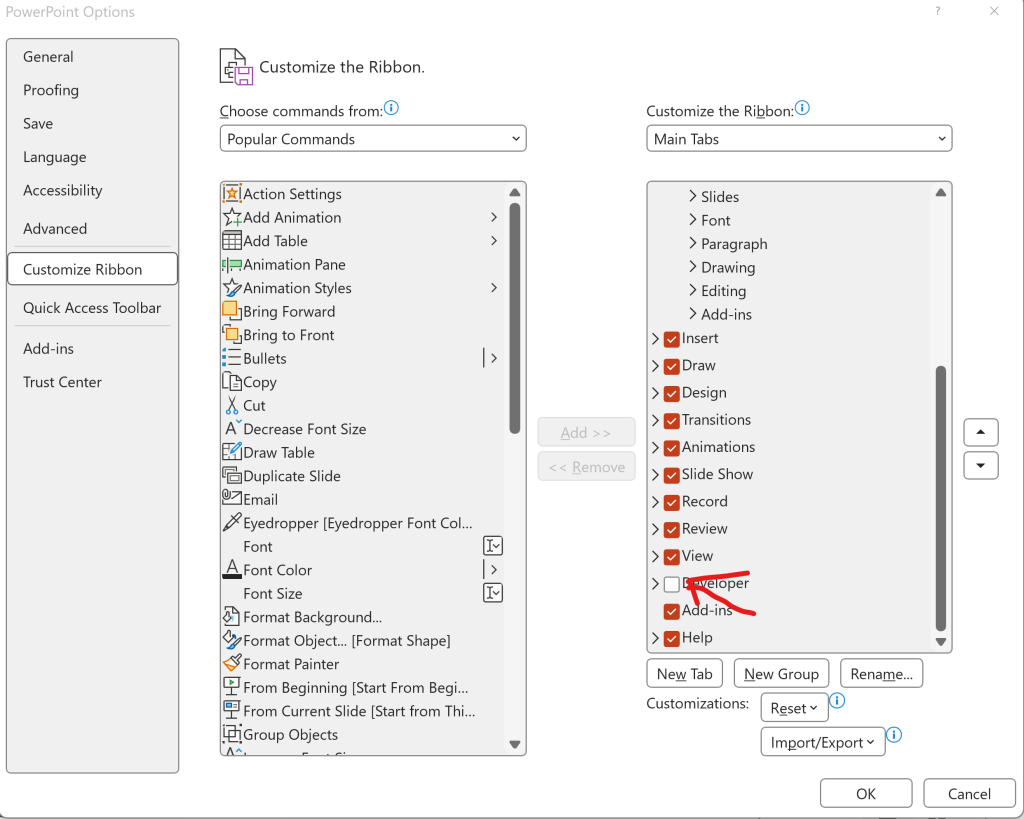Open the Main Tabs dropdown
This screenshot has width=1024, height=819.
pyautogui.click(x=798, y=138)
